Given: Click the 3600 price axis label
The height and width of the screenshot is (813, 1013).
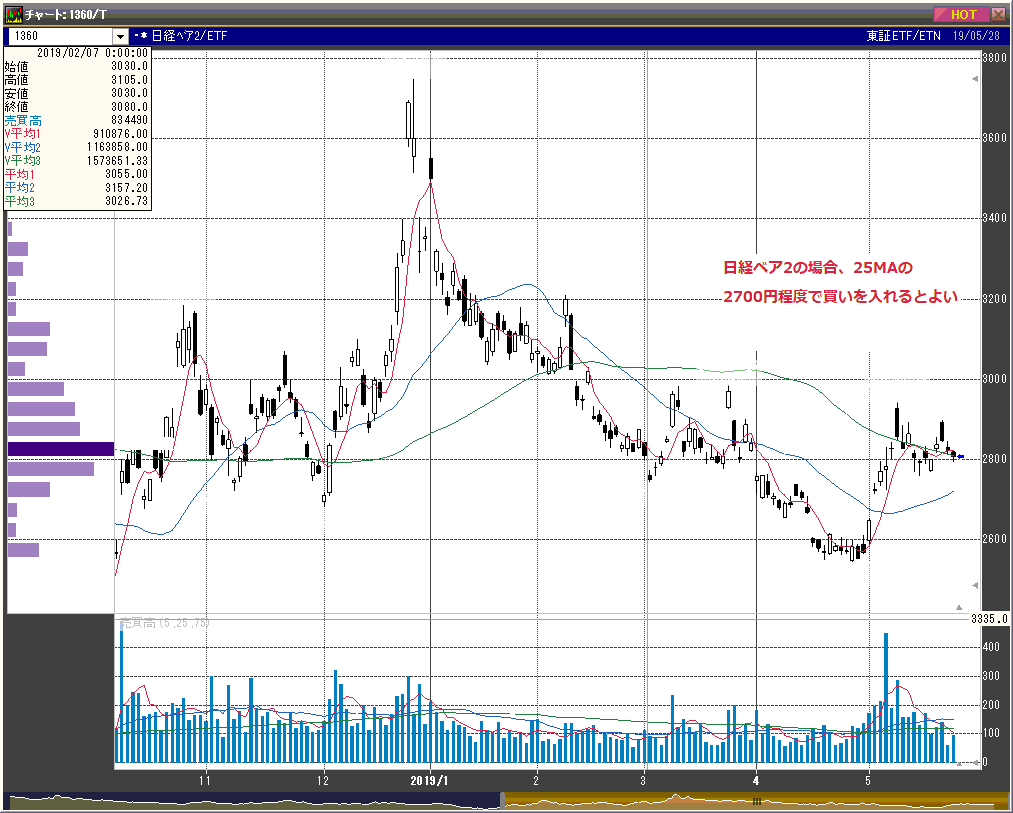Looking at the screenshot, I should 994,138.
